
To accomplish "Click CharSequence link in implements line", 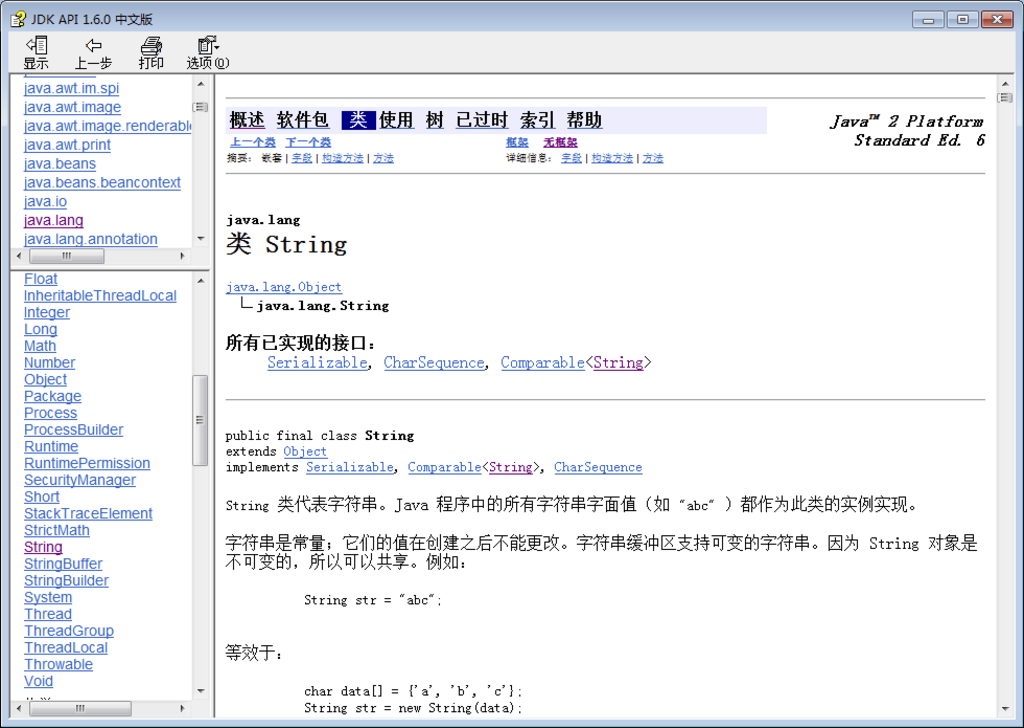I will click(x=598, y=467).
